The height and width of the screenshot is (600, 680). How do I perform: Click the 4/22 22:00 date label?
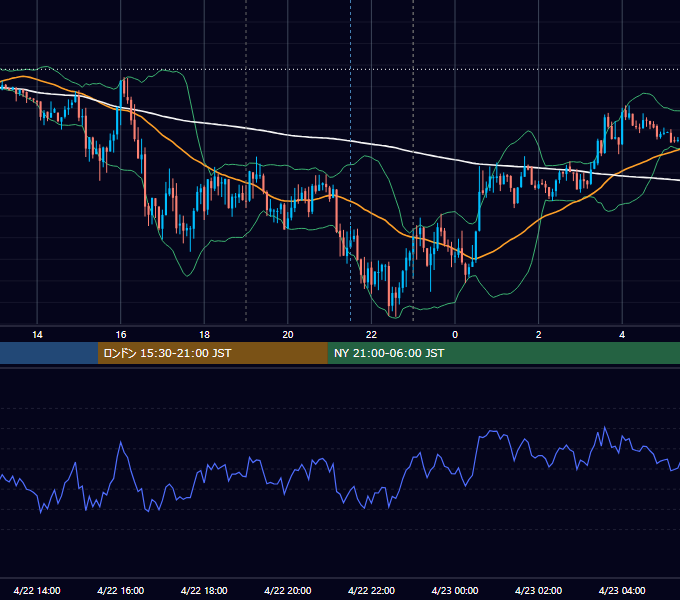pyautogui.click(x=372, y=590)
